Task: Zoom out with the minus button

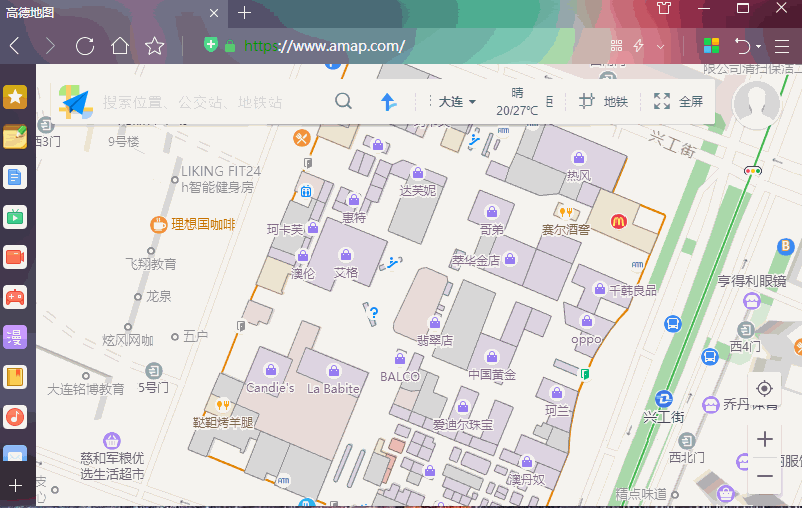Action: point(765,476)
